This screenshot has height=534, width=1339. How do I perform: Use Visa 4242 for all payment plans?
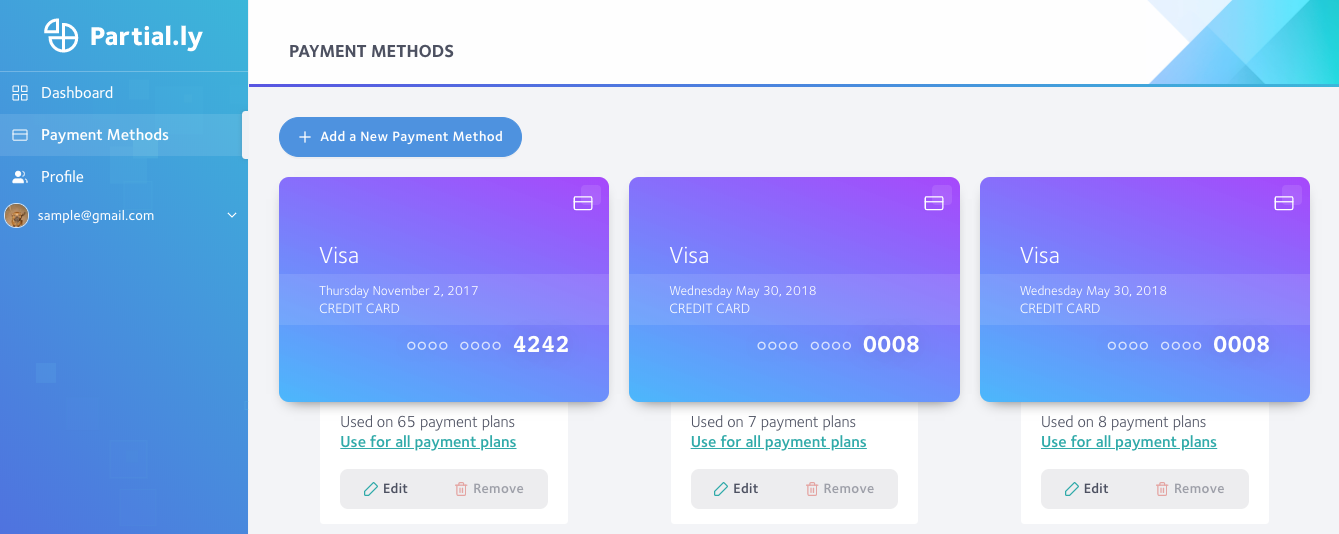point(428,442)
